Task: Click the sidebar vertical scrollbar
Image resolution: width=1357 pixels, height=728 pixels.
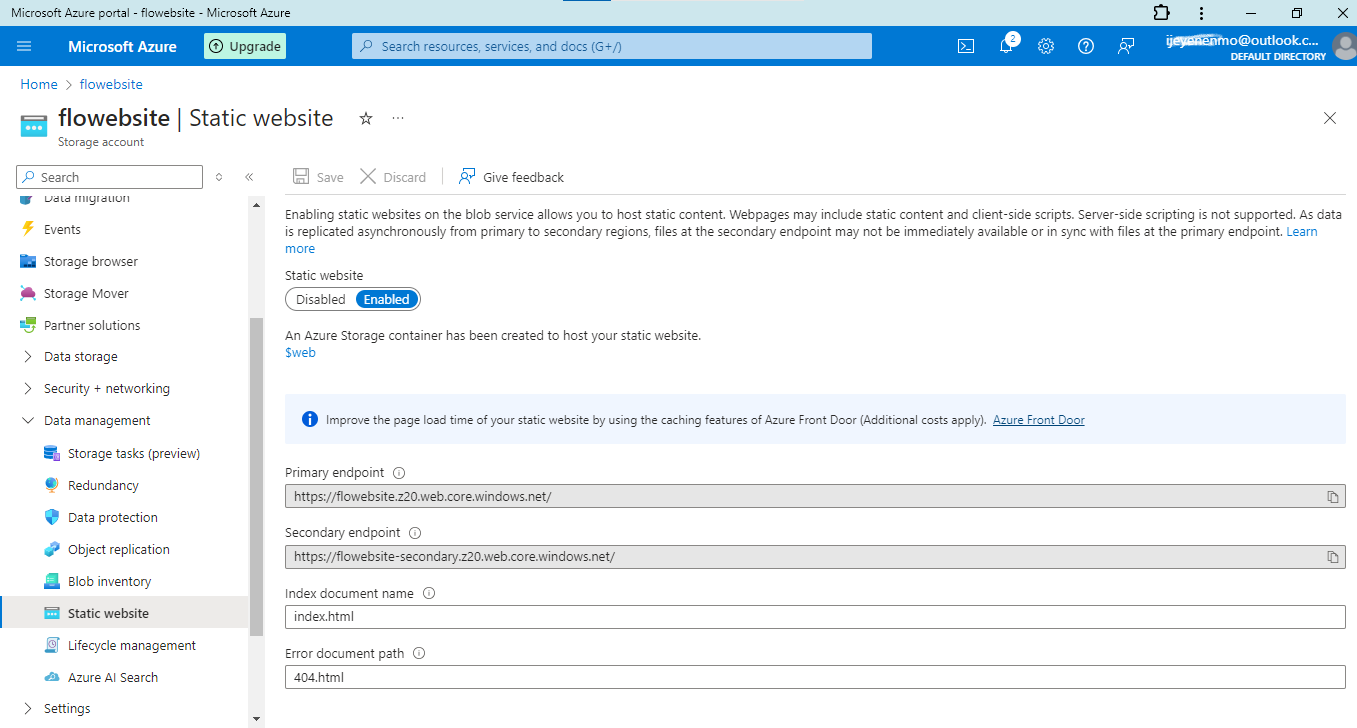Action: click(256, 476)
